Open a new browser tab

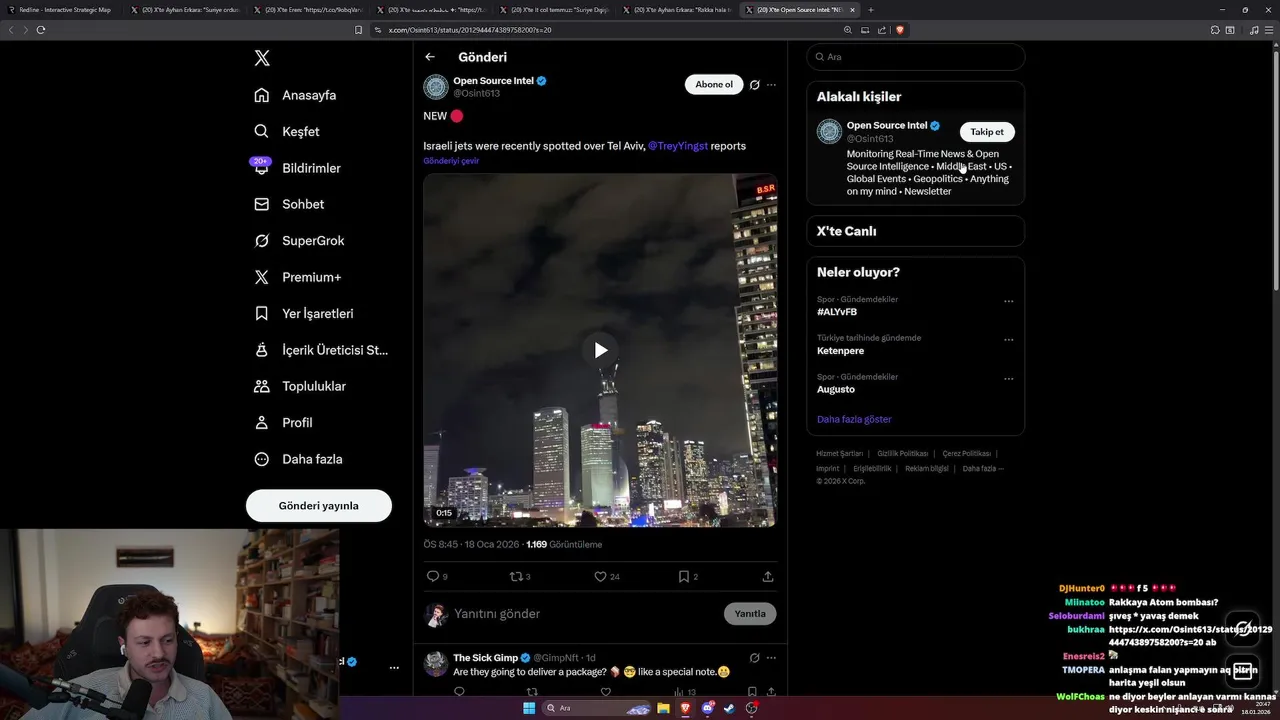pyautogui.click(x=870, y=10)
